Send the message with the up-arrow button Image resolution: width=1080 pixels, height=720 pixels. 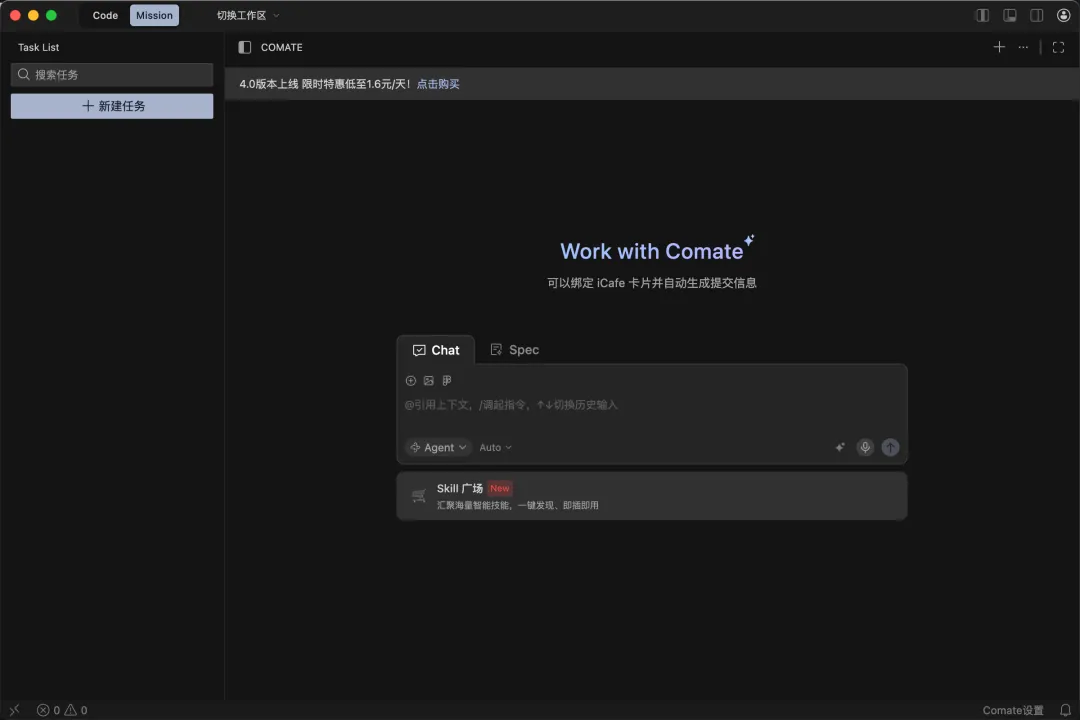890,447
